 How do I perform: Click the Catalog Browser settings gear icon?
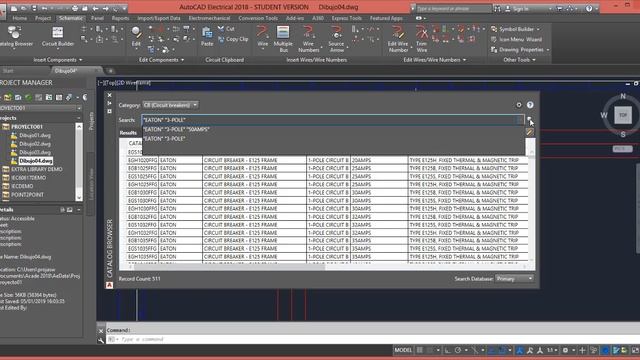(519, 105)
